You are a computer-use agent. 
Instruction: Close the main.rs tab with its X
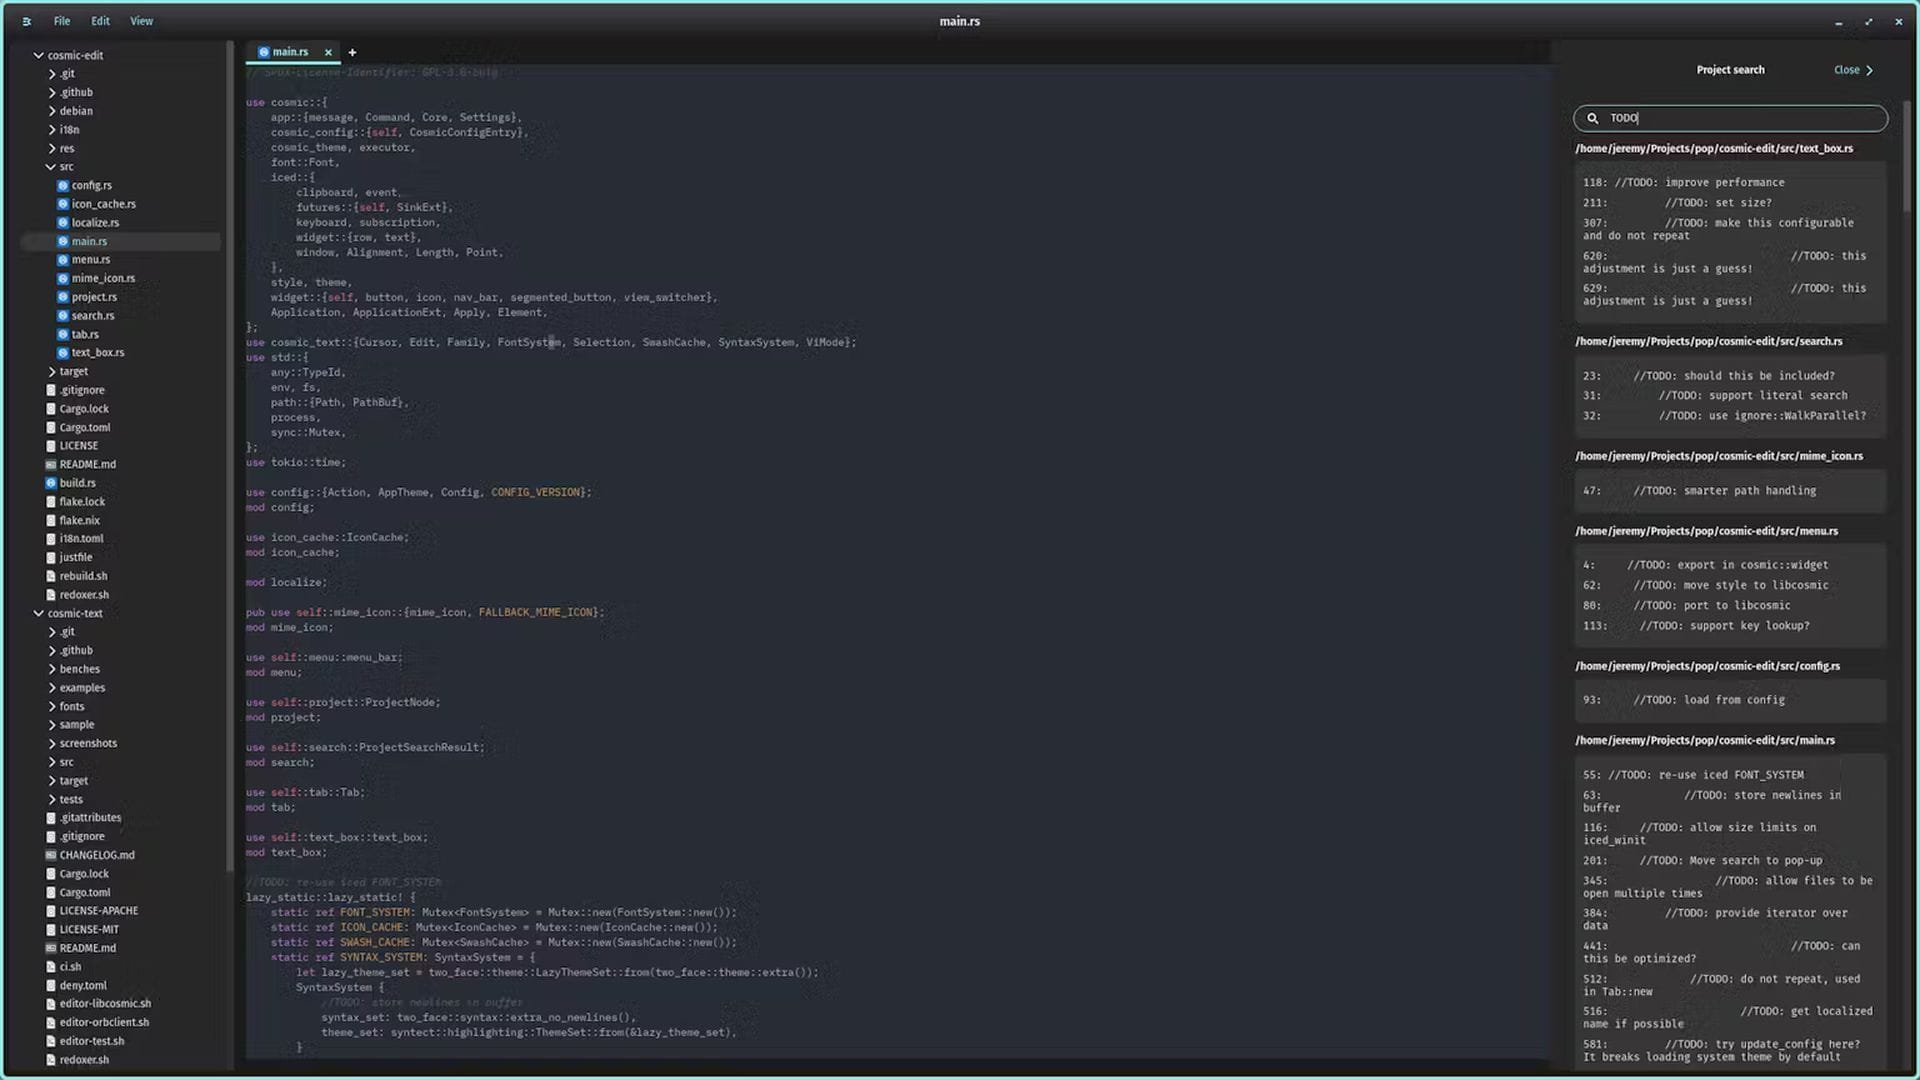[x=328, y=51]
